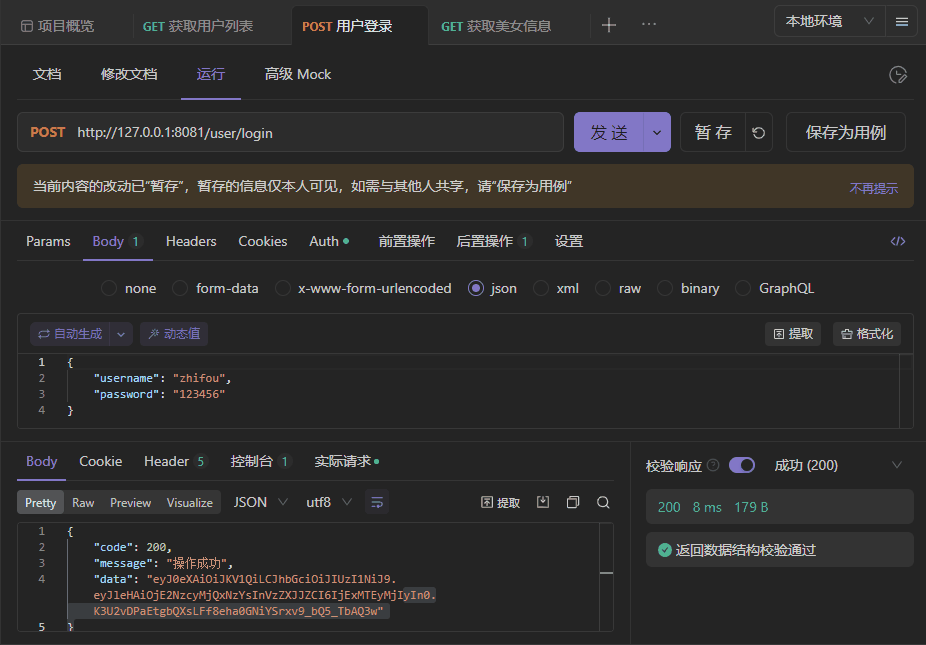This screenshot has width=926, height=645.
Task: Open the Params request tab
Action: click(x=48, y=241)
